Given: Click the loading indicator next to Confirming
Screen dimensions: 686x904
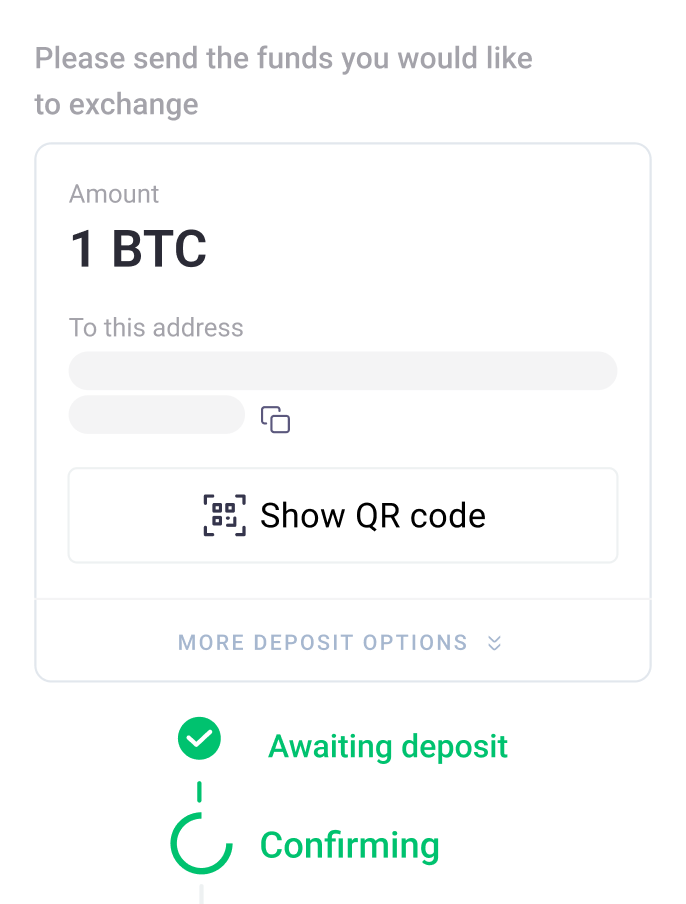Looking at the screenshot, I should [x=201, y=845].
